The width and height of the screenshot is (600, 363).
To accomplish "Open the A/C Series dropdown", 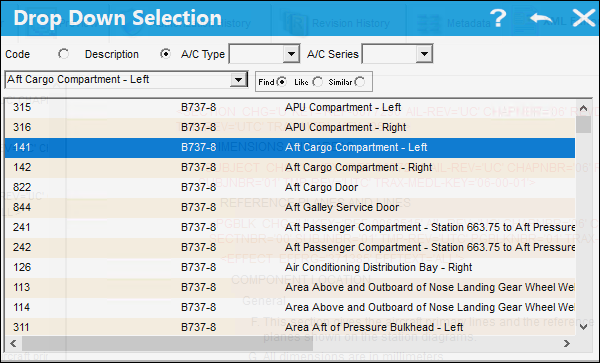I will [424, 54].
